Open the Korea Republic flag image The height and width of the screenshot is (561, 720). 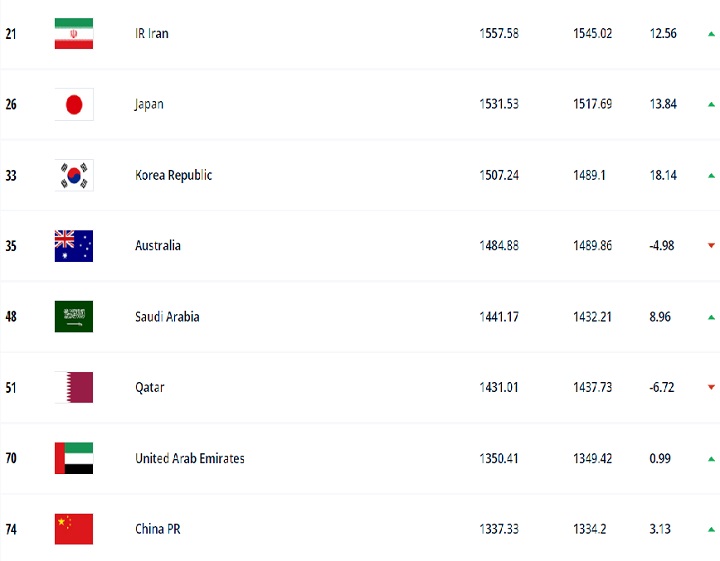(74, 175)
